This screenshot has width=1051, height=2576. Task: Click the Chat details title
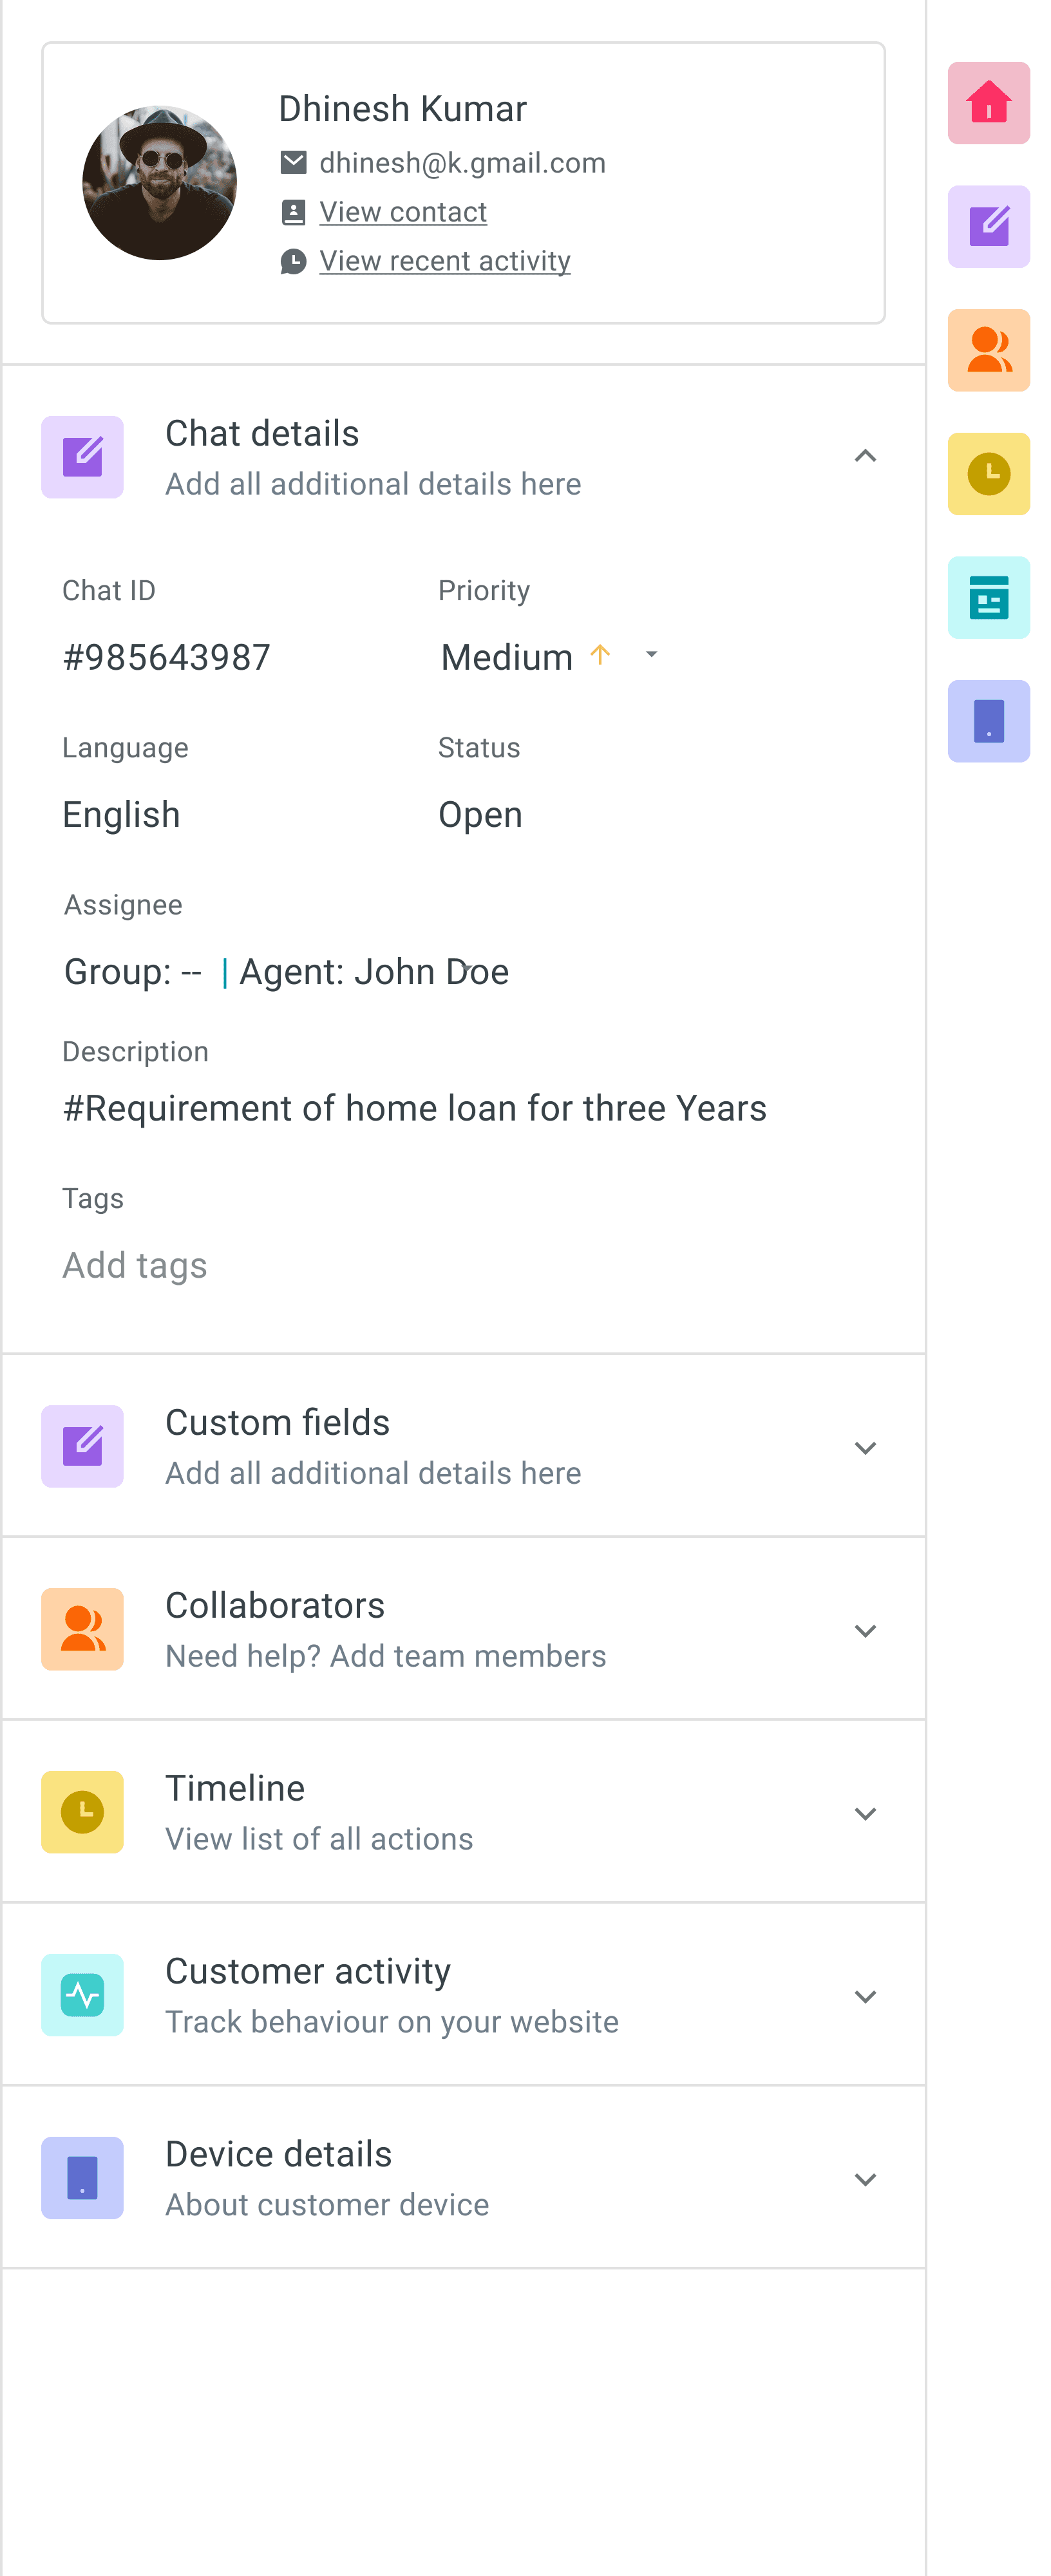click(x=262, y=433)
